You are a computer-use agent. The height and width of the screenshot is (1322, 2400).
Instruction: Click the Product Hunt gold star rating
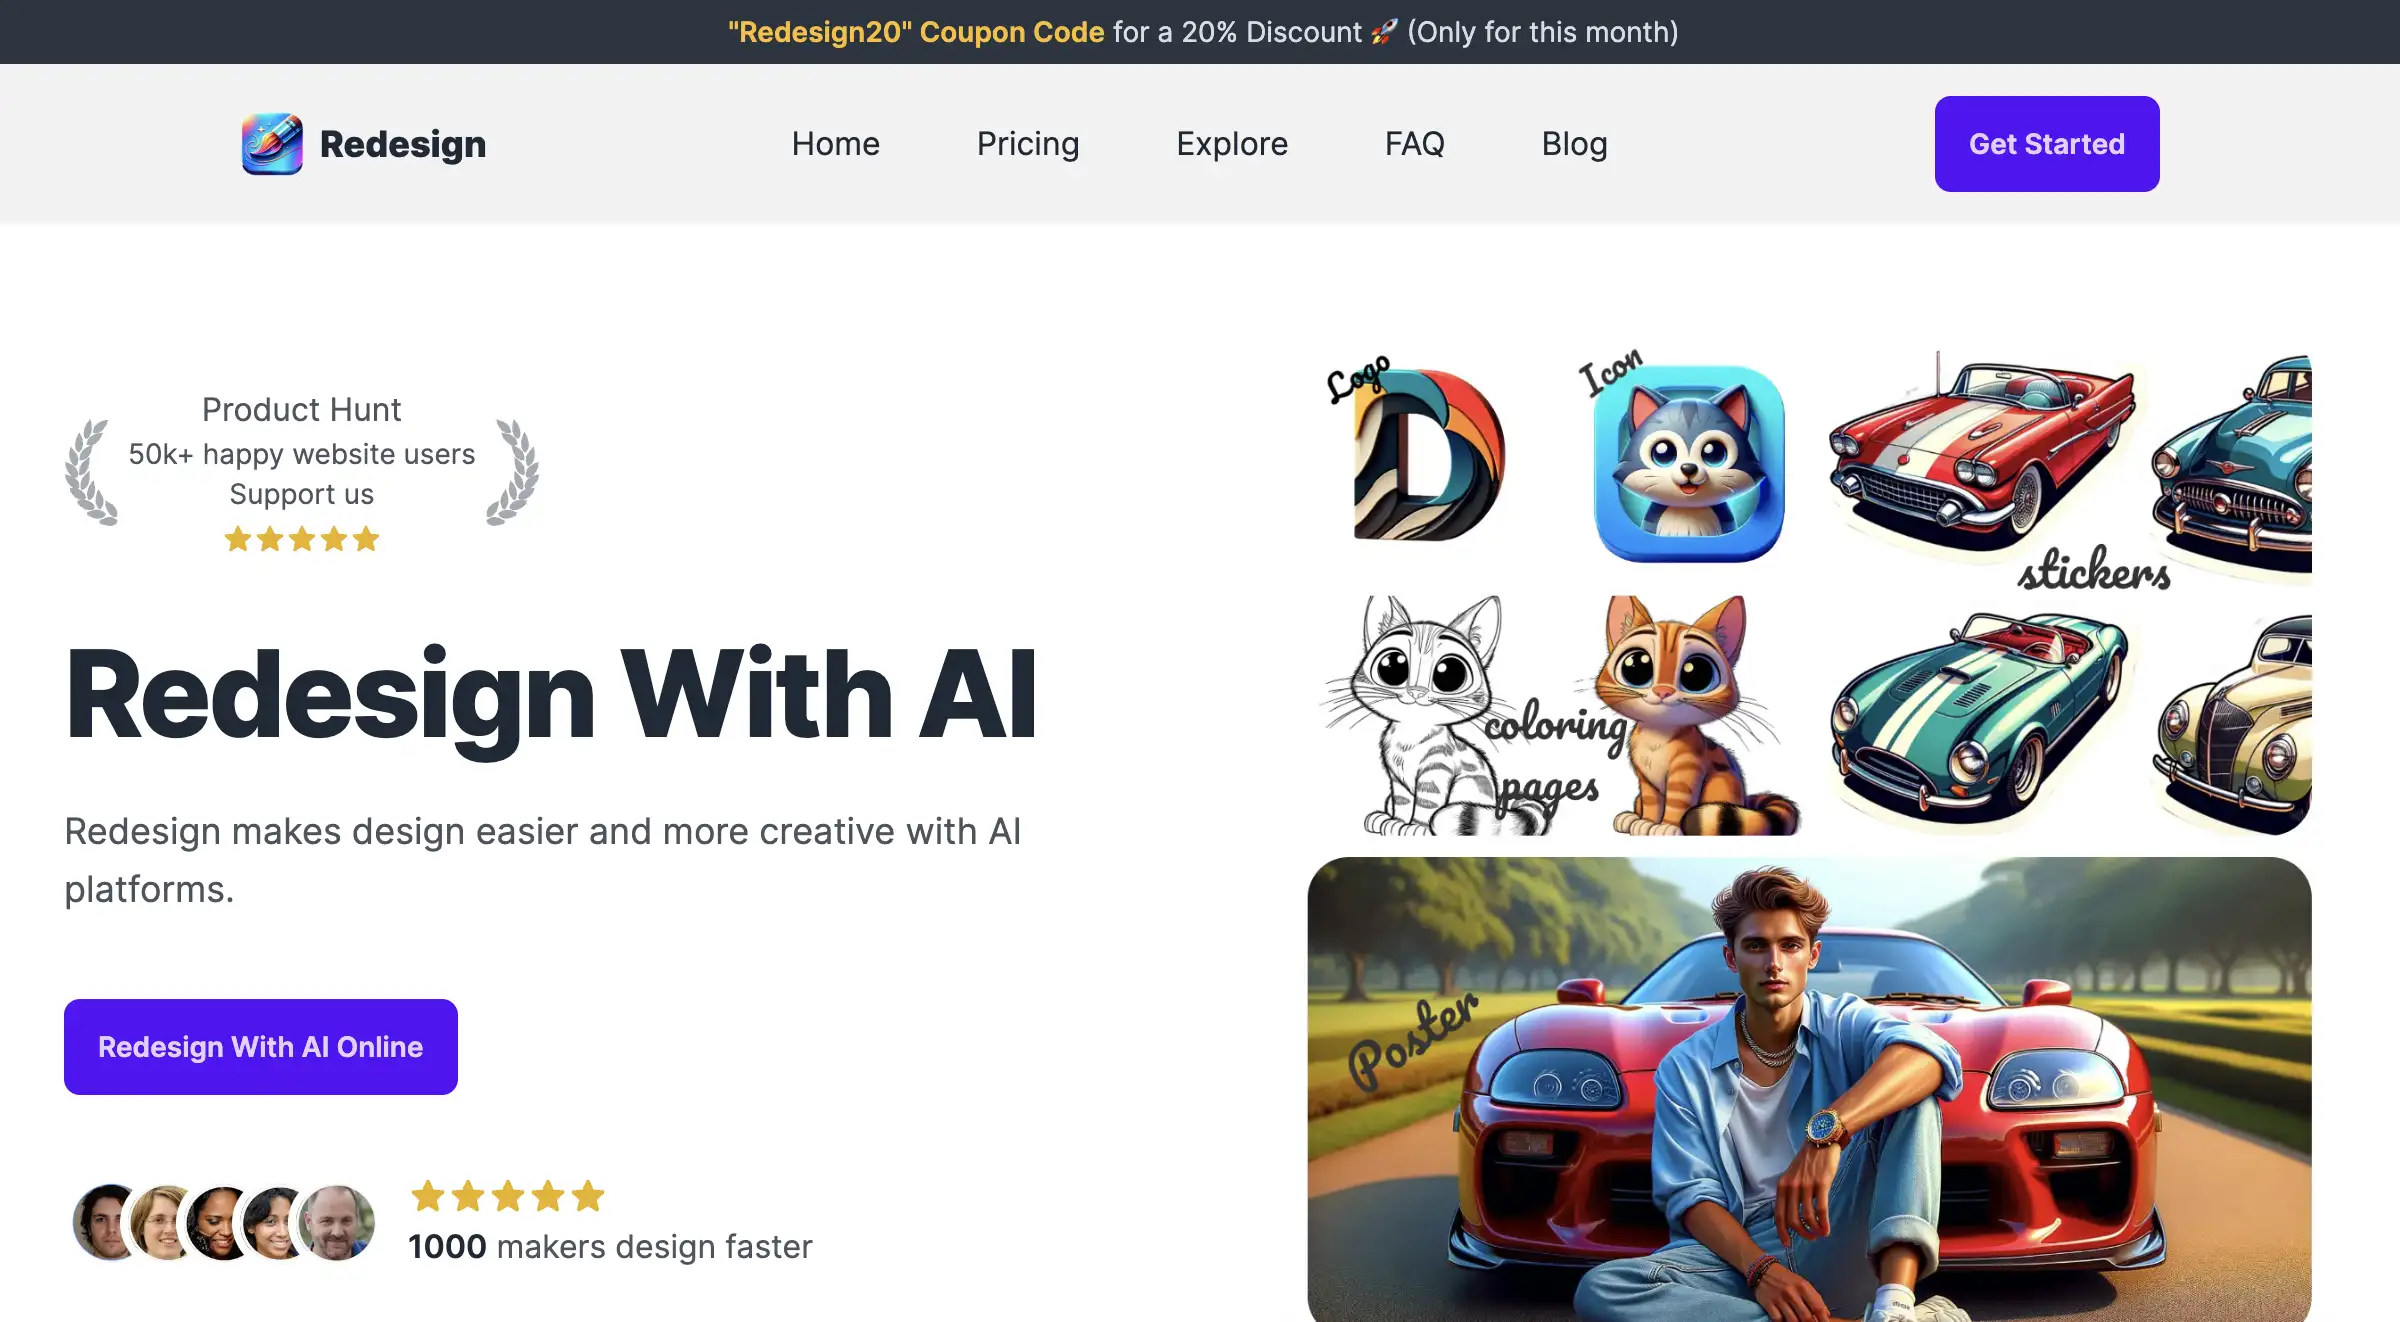[x=302, y=539]
